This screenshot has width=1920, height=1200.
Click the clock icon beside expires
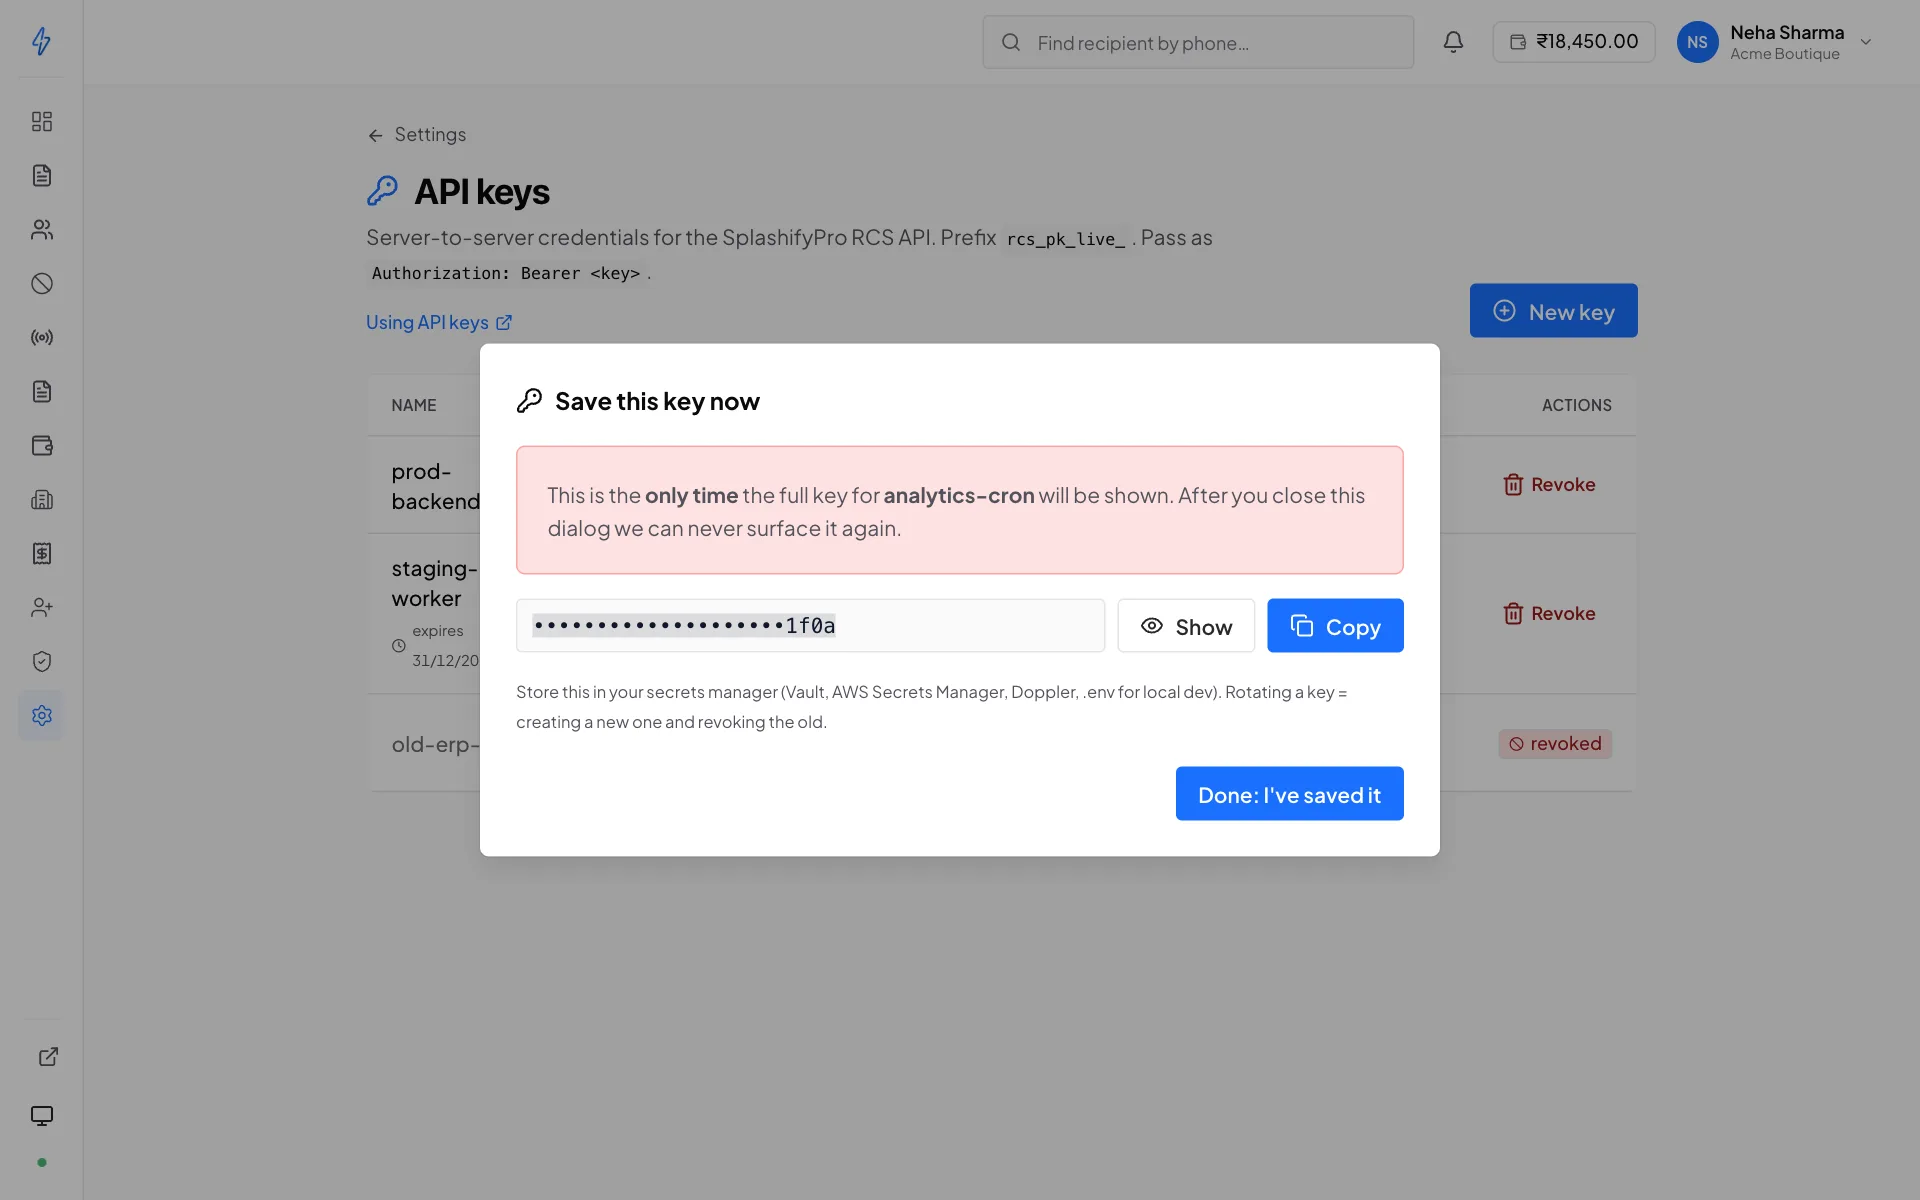[x=398, y=646]
